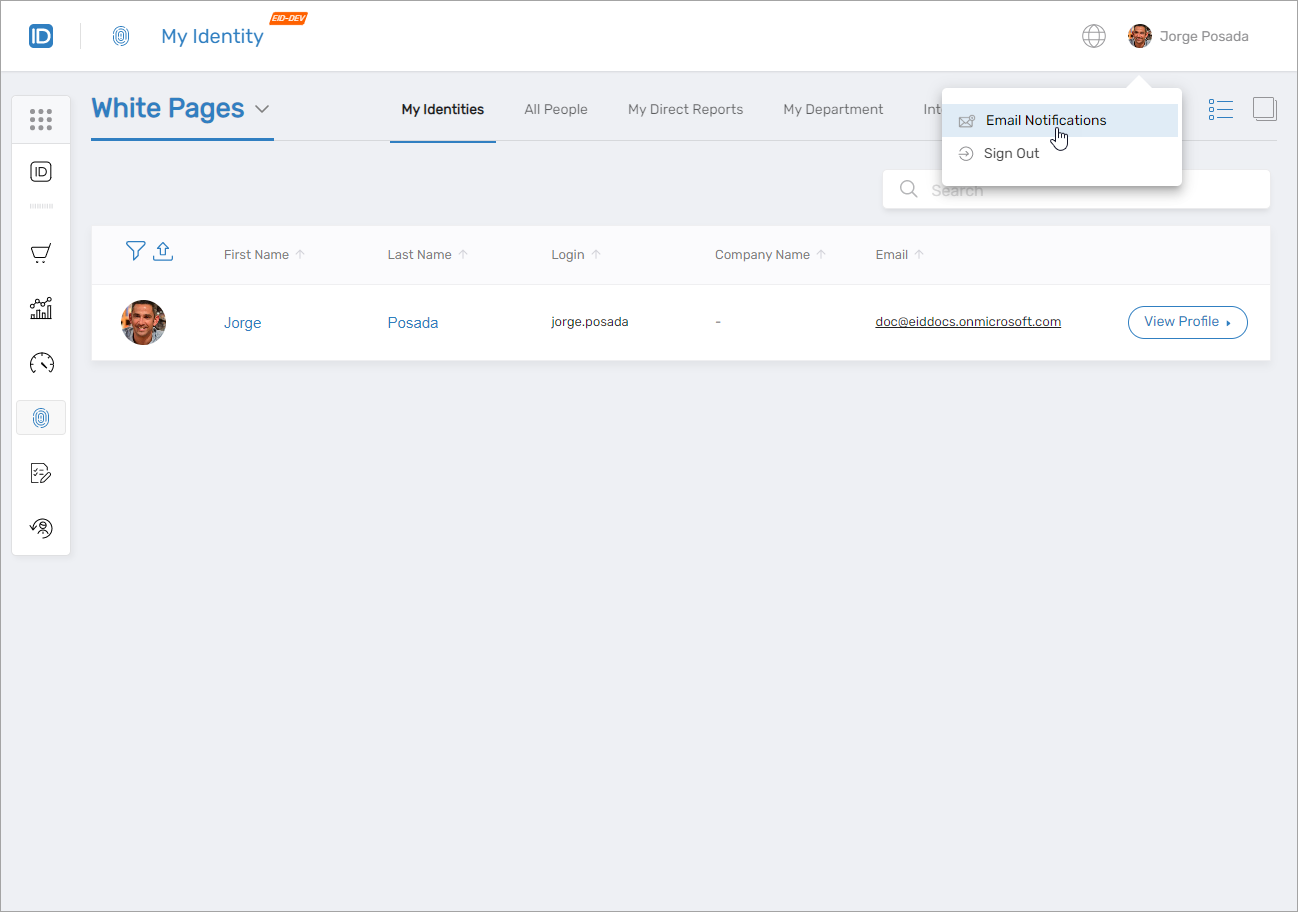Click the export upload icon
Image resolution: width=1298 pixels, height=912 pixels.
[x=163, y=251]
